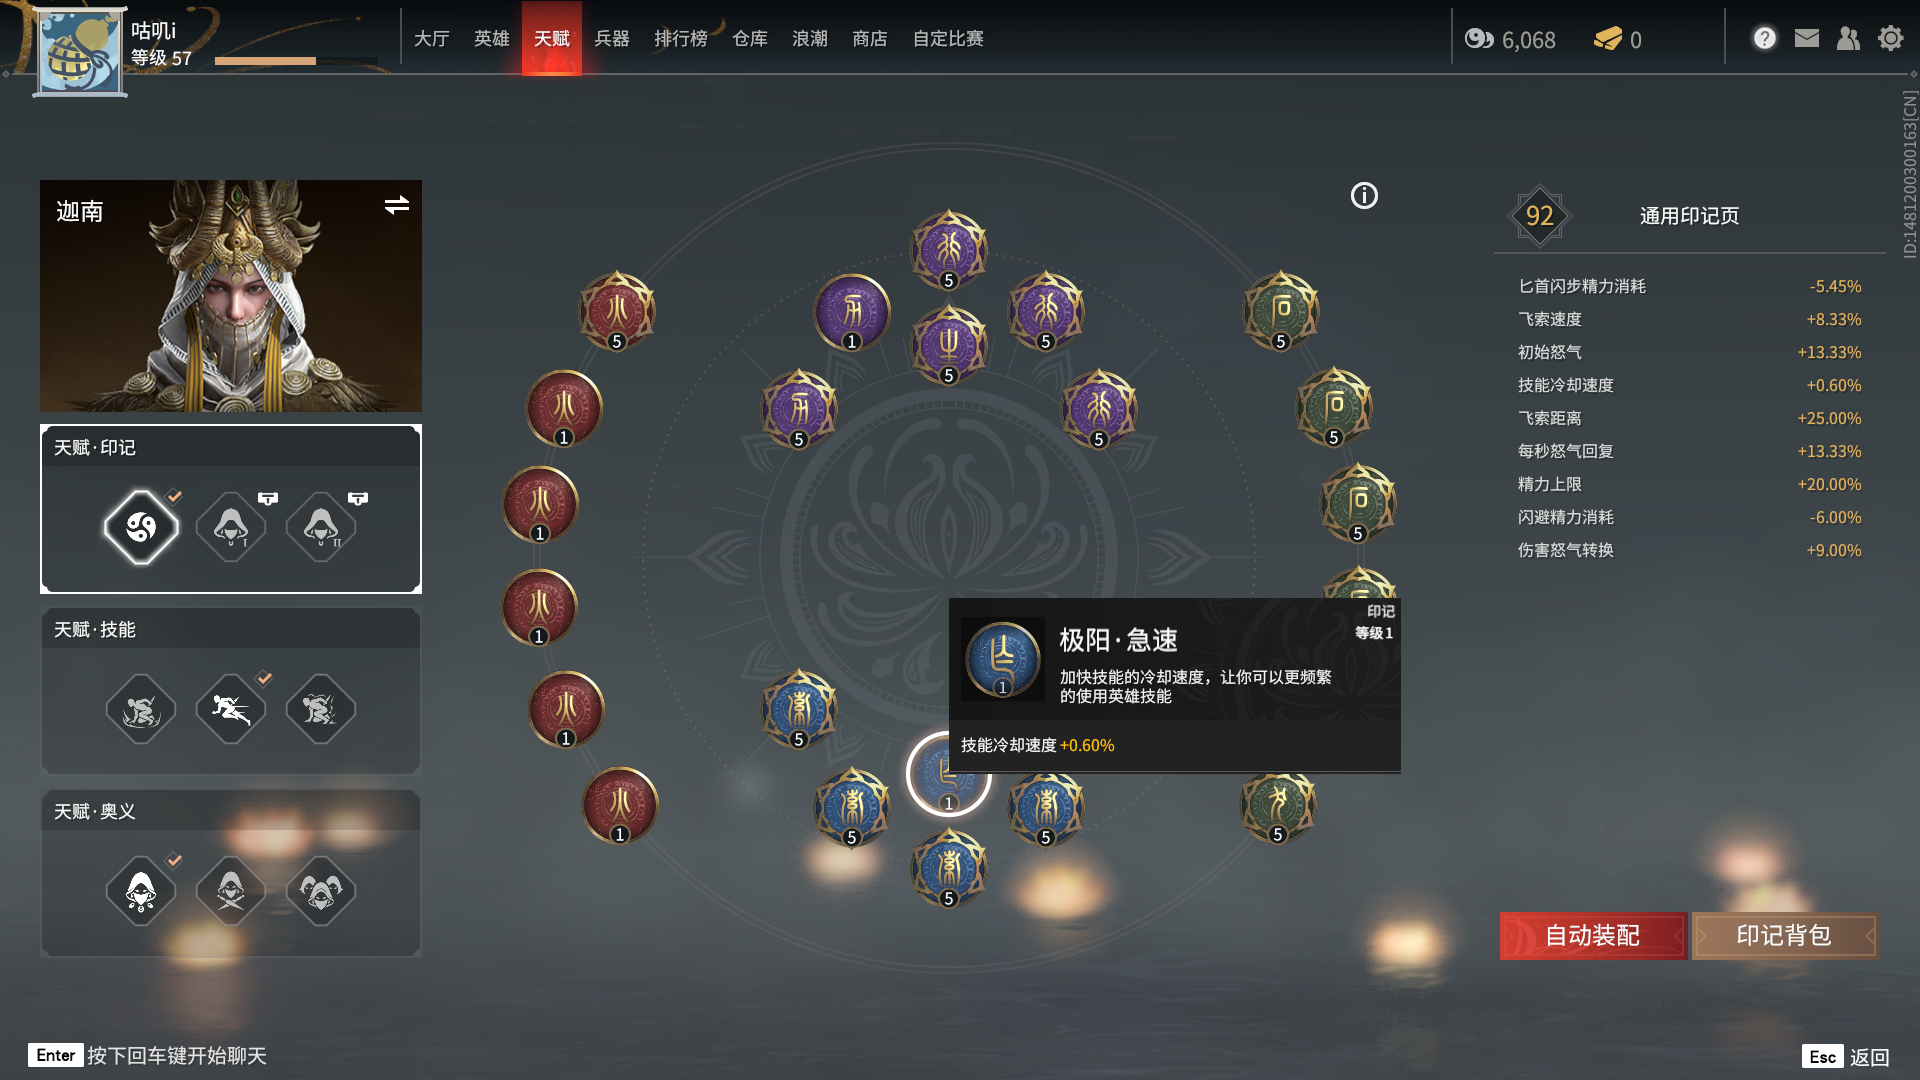The width and height of the screenshot is (1920, 1080).
Task: Select the middle running 天赋·技能 skill
Action: tap(231, 709)
